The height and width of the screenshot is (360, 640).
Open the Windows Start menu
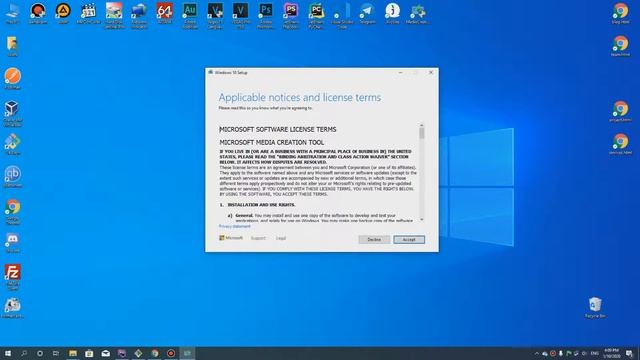click(7, 353)
